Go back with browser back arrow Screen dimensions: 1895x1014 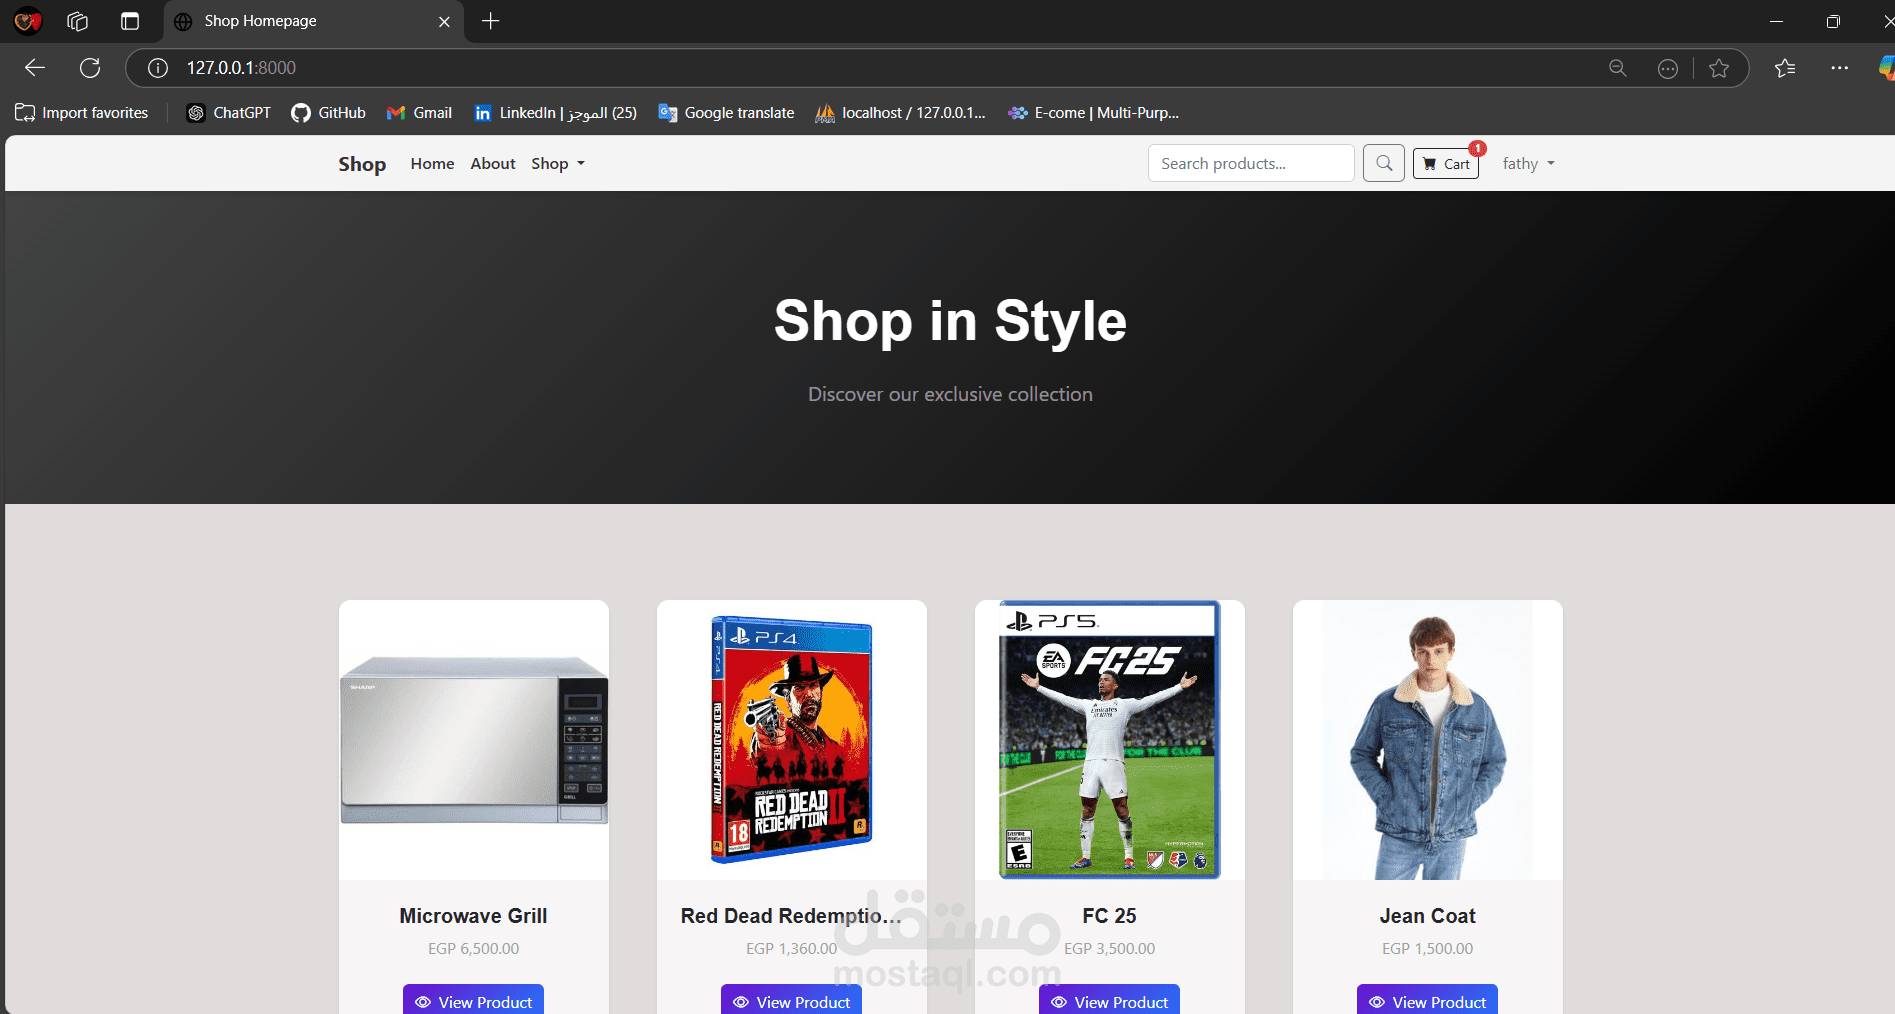[x=35, y=68]
